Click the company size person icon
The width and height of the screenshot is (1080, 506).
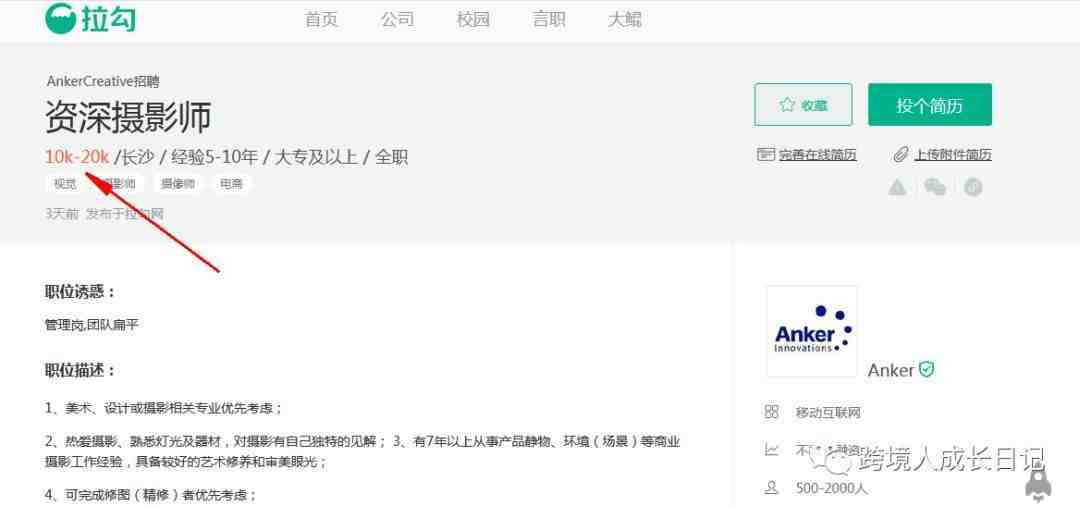click(771, 488)
